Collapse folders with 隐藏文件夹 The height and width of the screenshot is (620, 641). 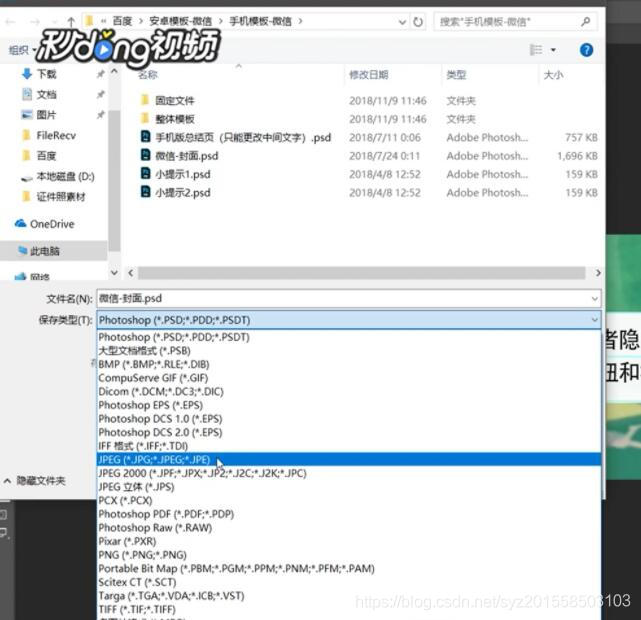pos(35,481)
